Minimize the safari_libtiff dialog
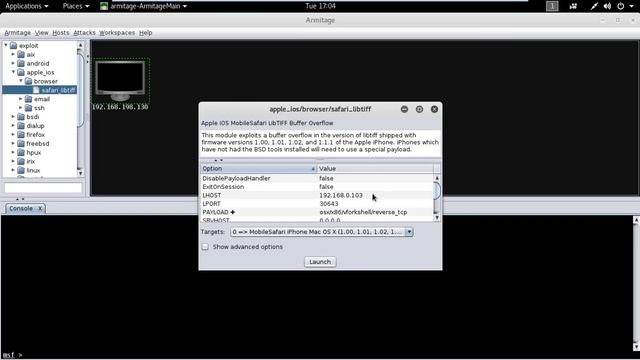This screenshot has width=640, height=360. point(404,109)
